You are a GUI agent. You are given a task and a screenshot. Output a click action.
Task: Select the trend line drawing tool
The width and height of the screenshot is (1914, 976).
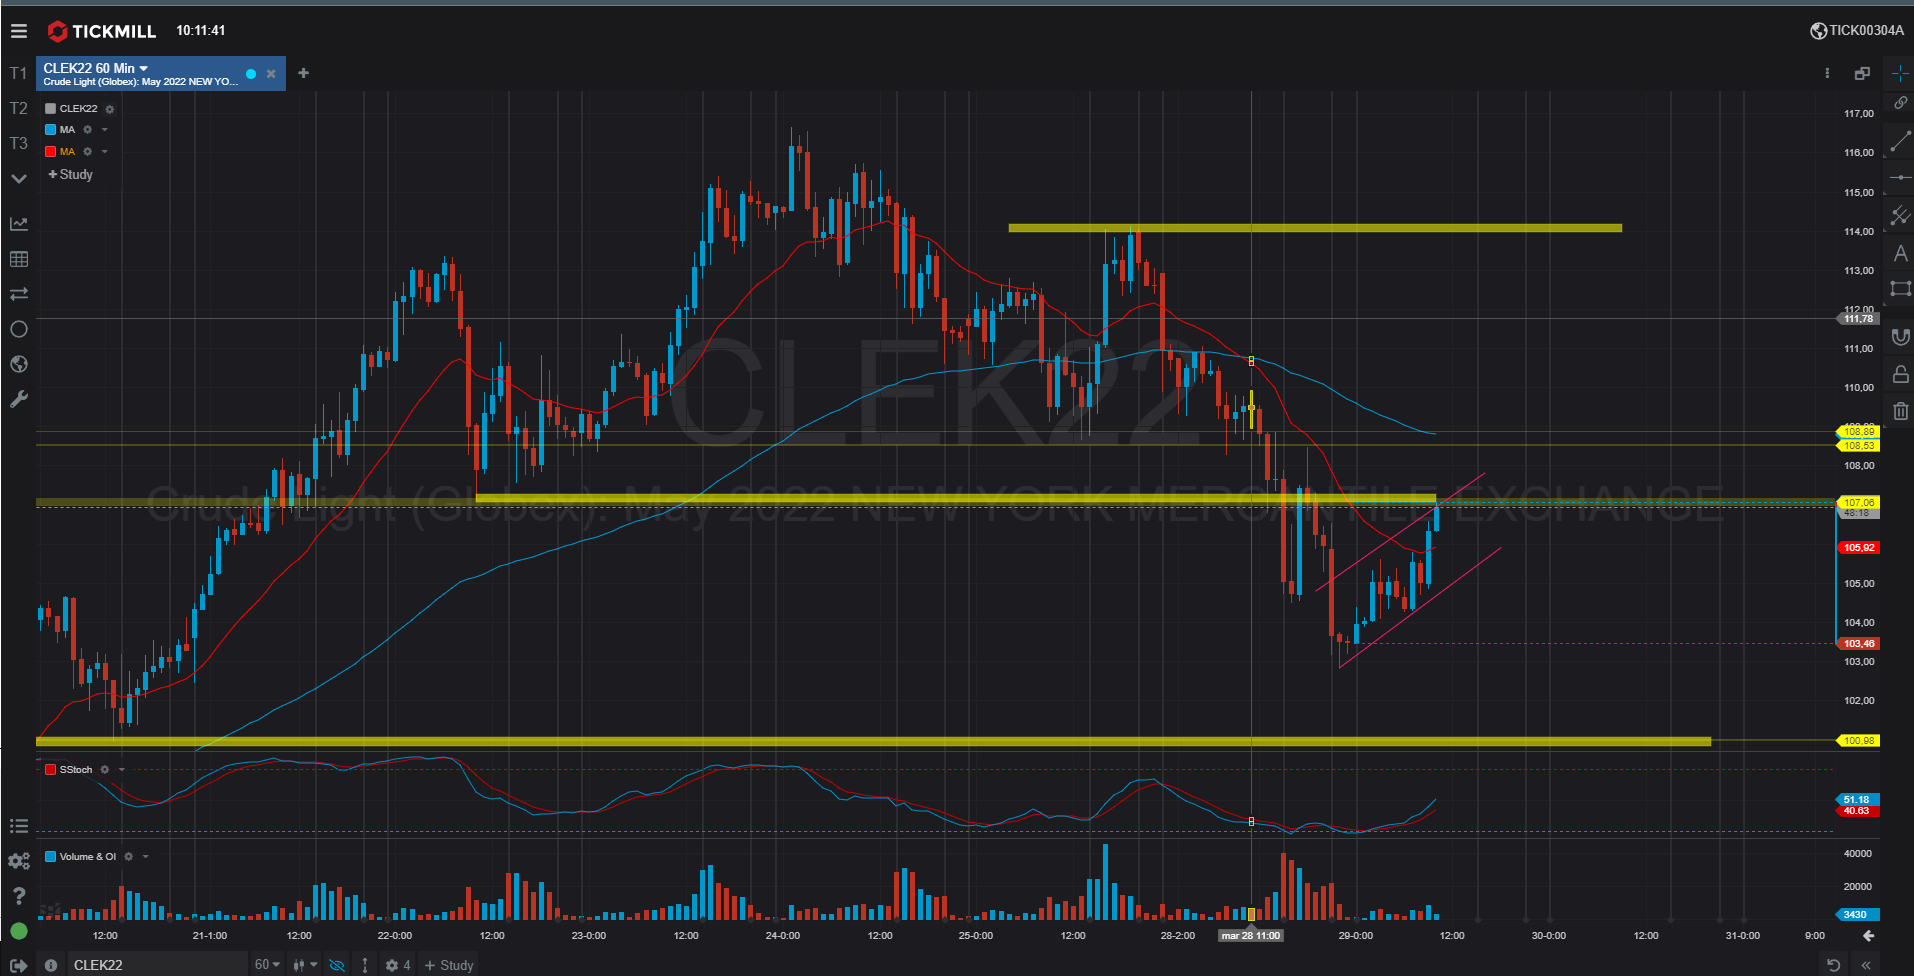(1900, 142)
